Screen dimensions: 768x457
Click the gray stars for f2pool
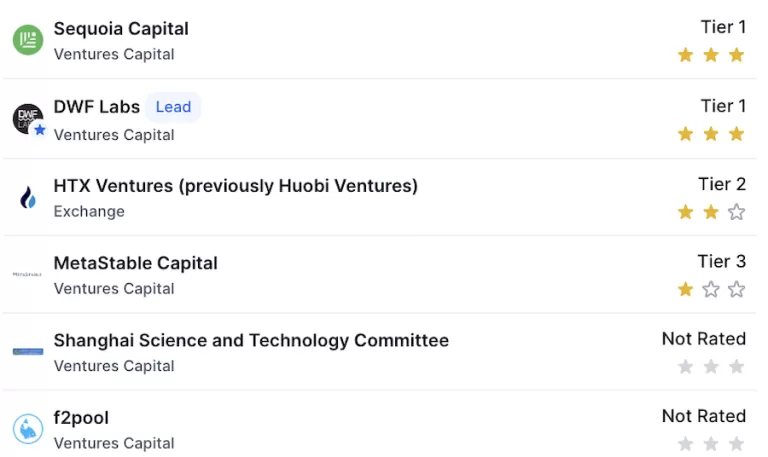(x=711, y=444)
